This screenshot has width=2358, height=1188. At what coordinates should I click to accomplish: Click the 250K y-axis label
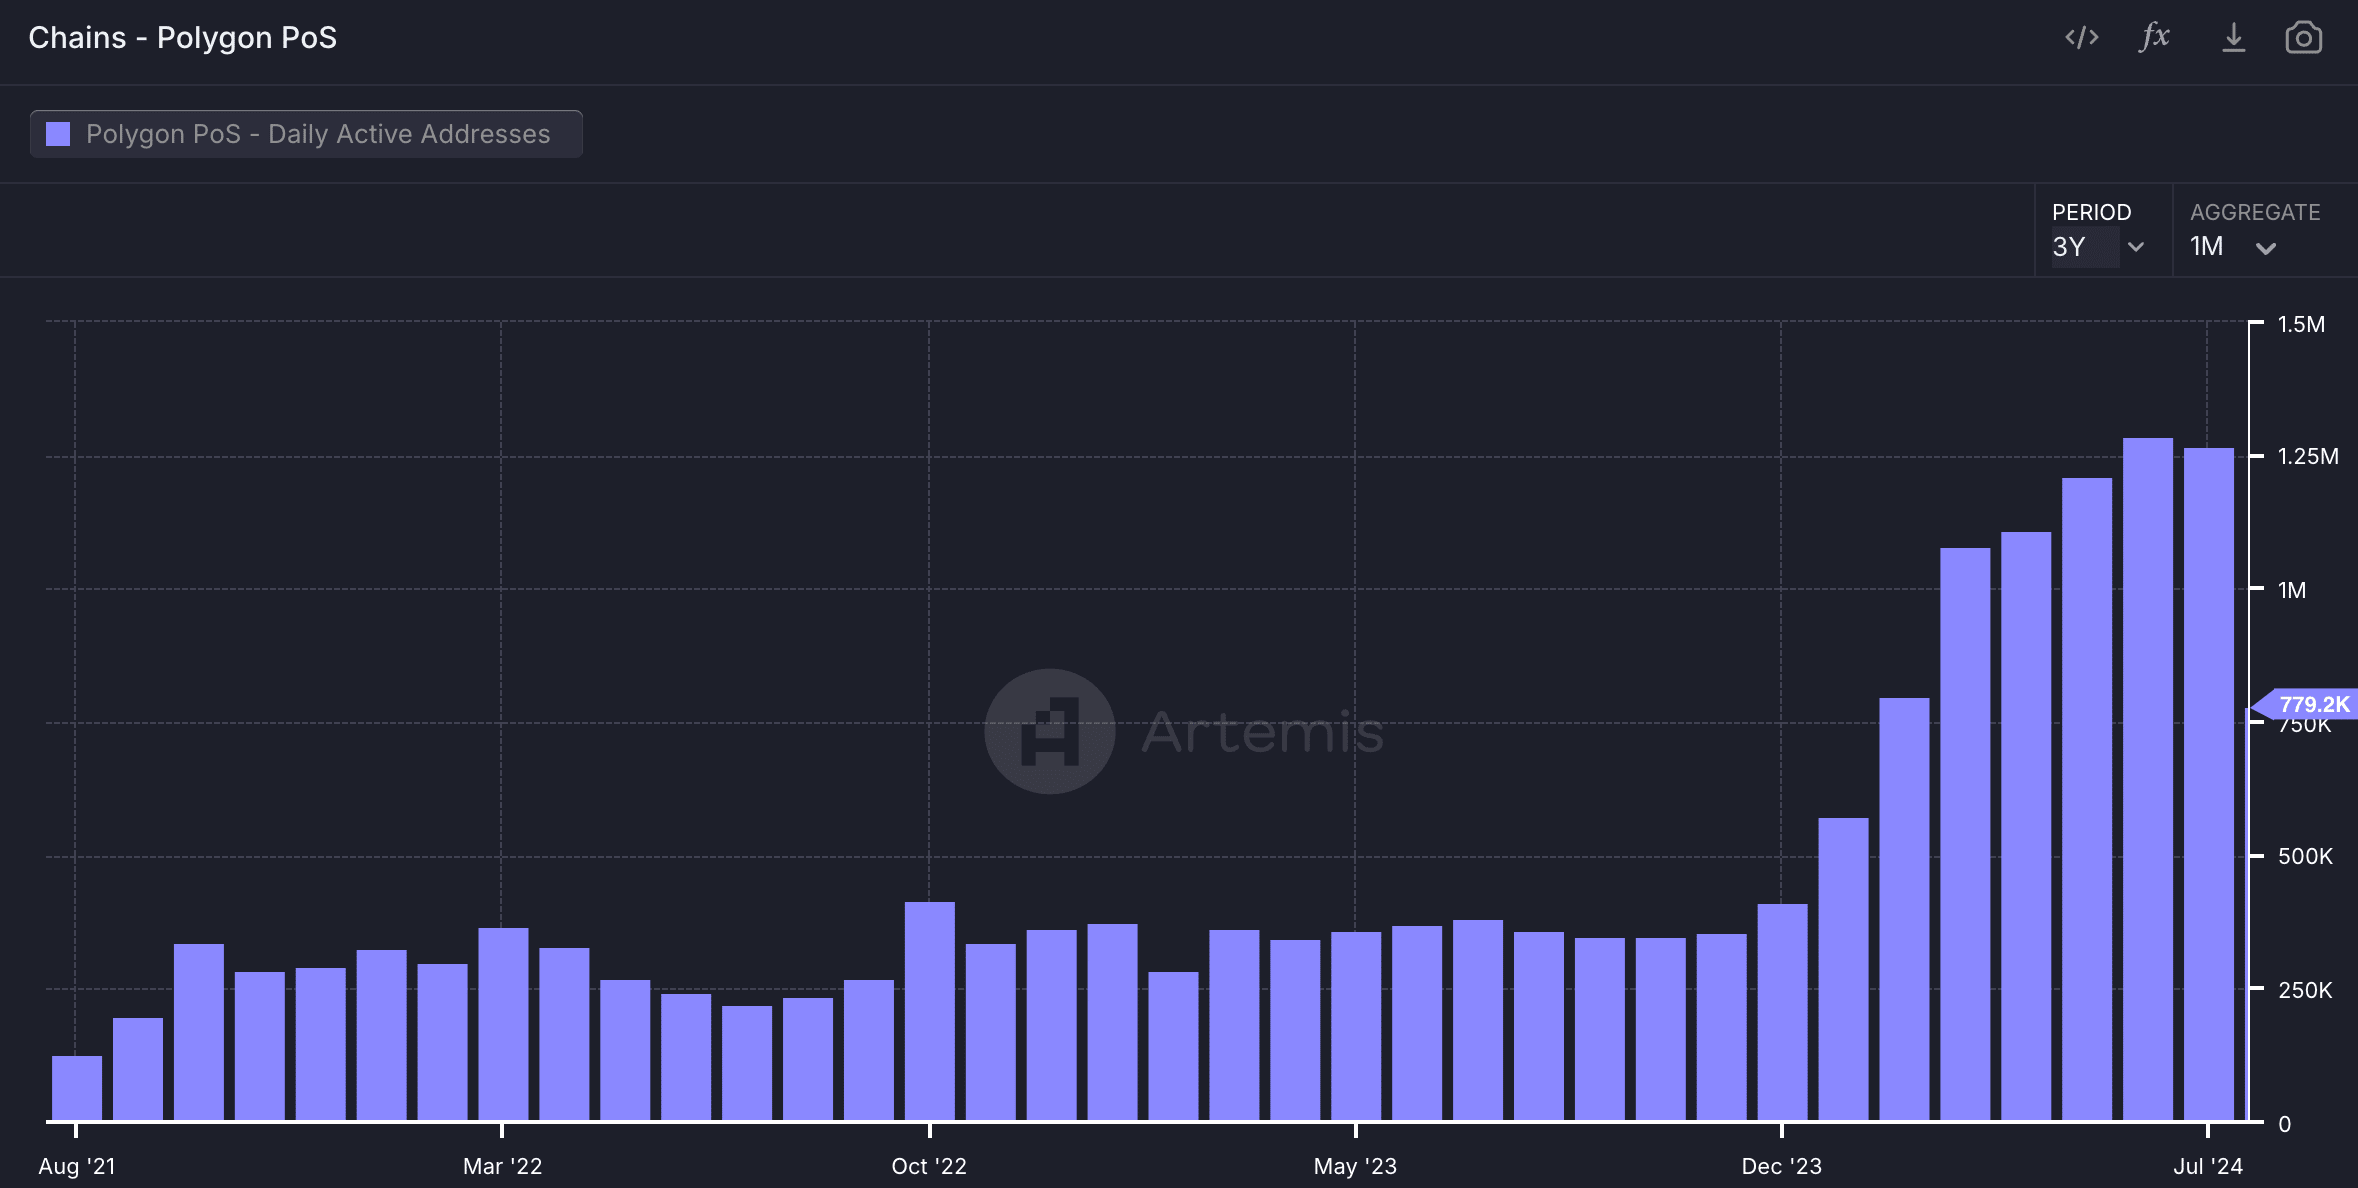(2305, 990)
